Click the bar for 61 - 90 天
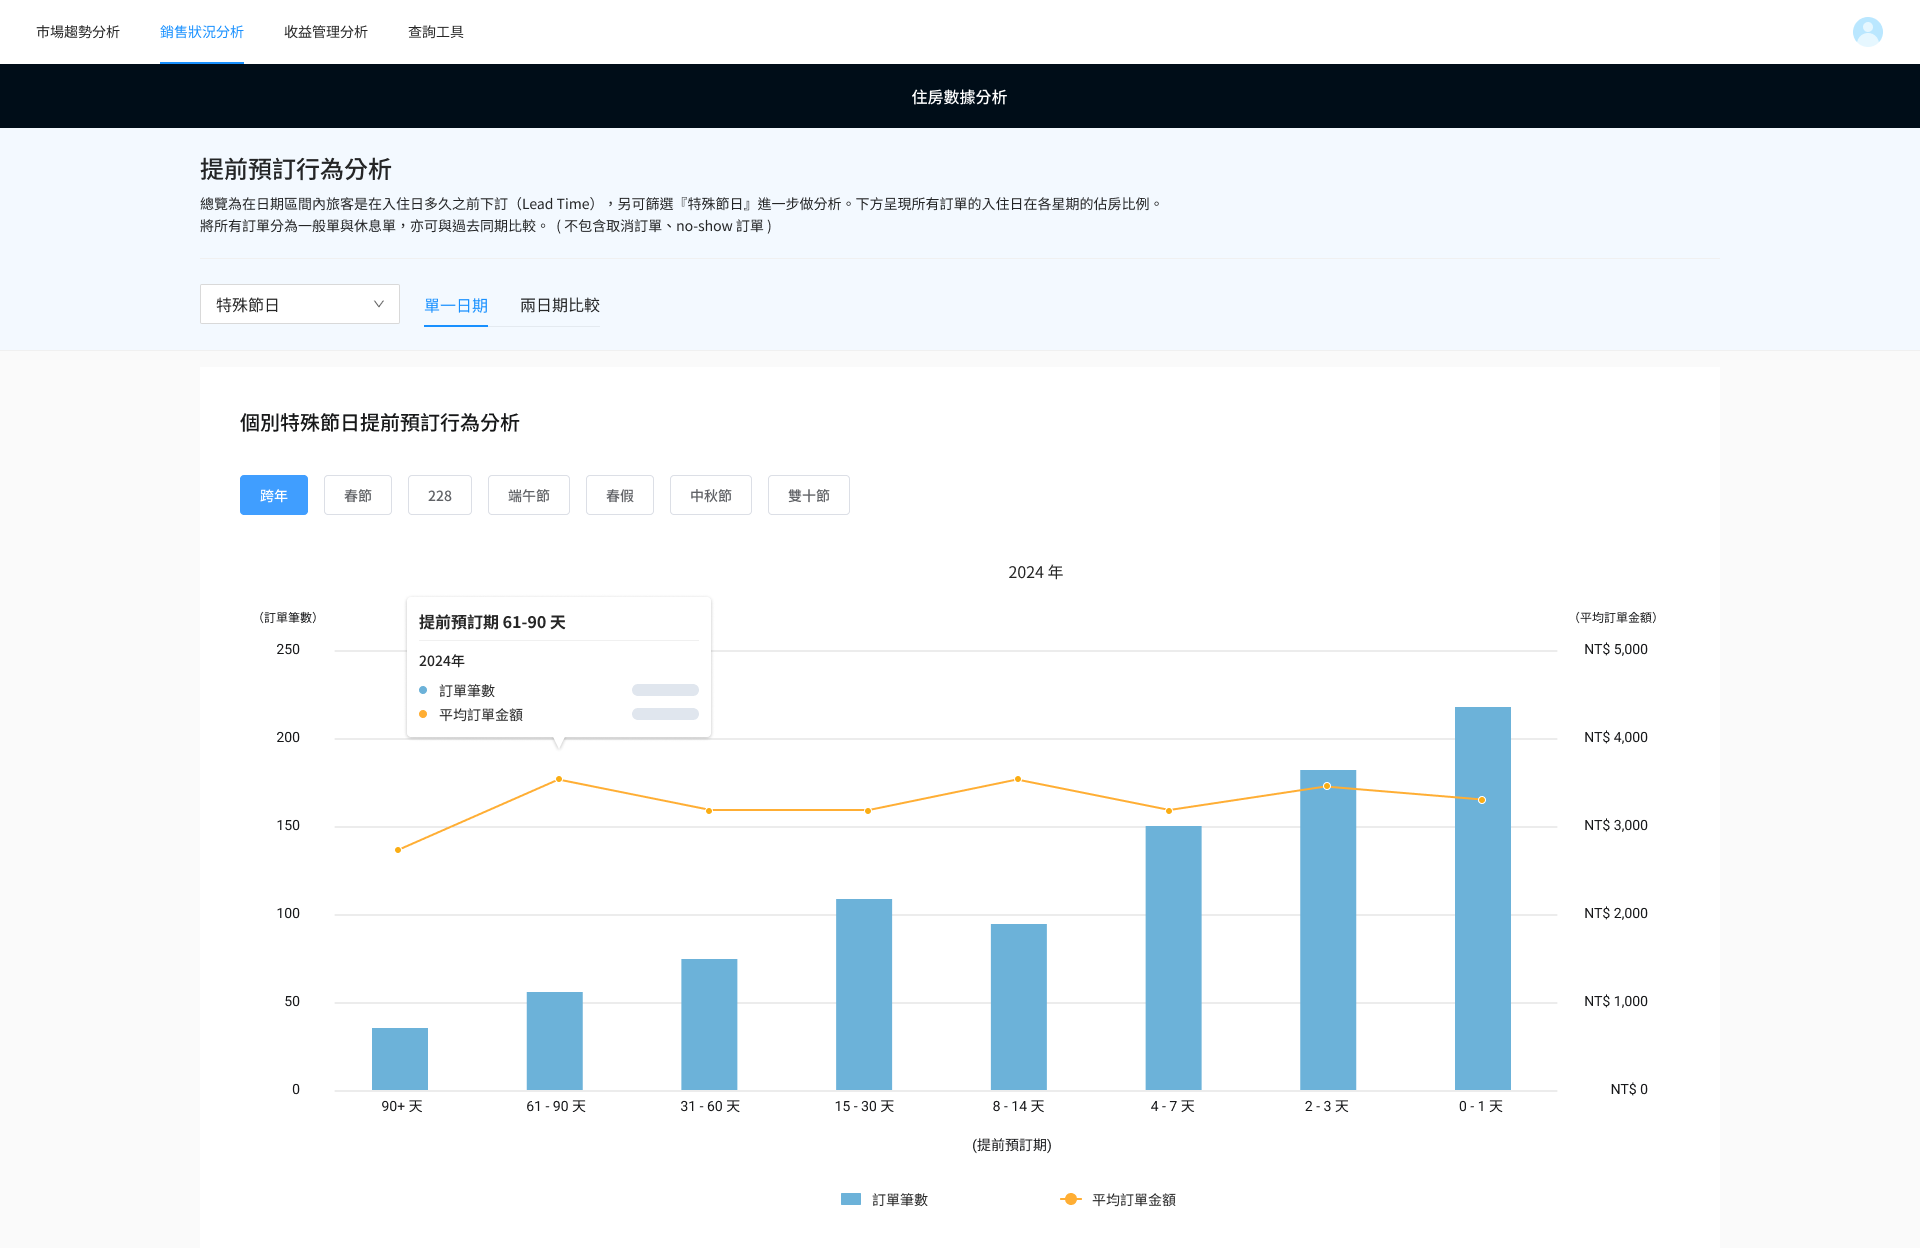This screenshot has height=1248, width=1920. pyautogui.click(x=555, y=1041)
